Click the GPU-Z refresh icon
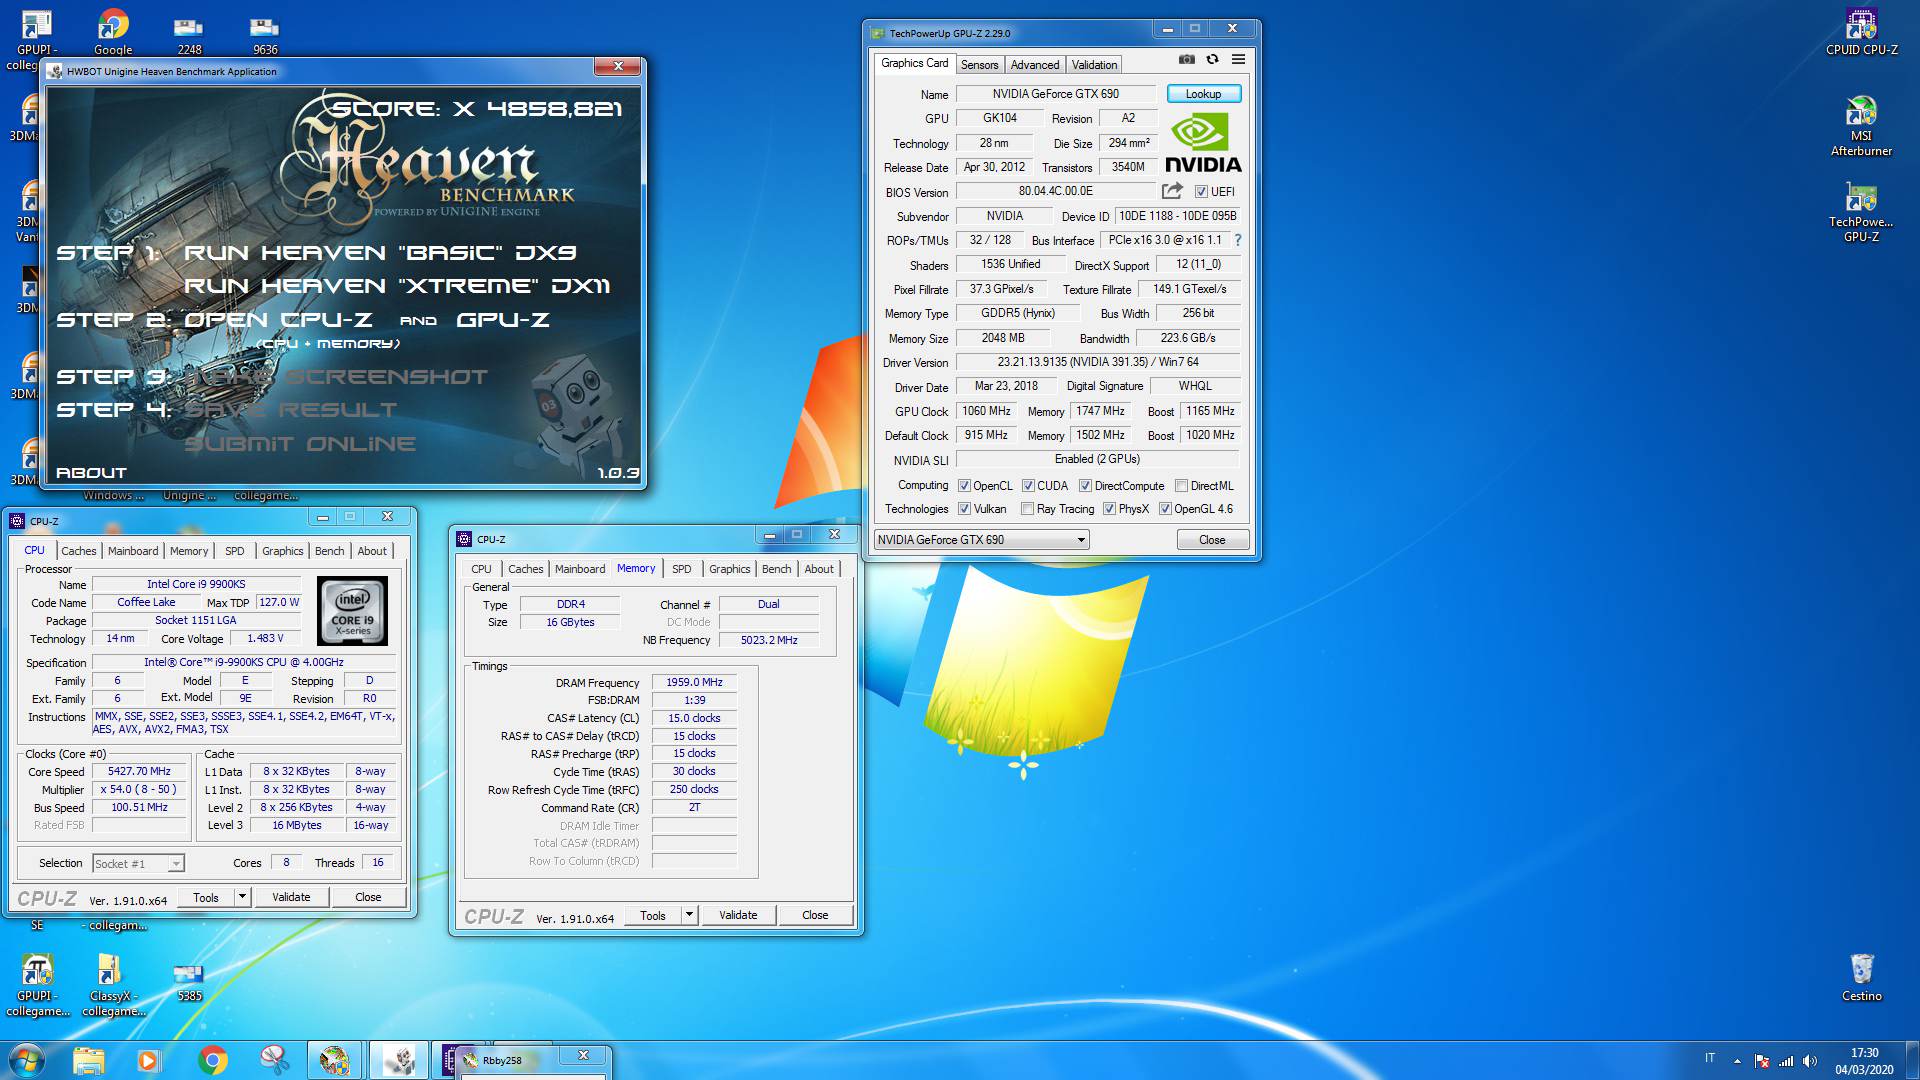Screen dimensions: 1920x1080 click(x=1212, y=60)
